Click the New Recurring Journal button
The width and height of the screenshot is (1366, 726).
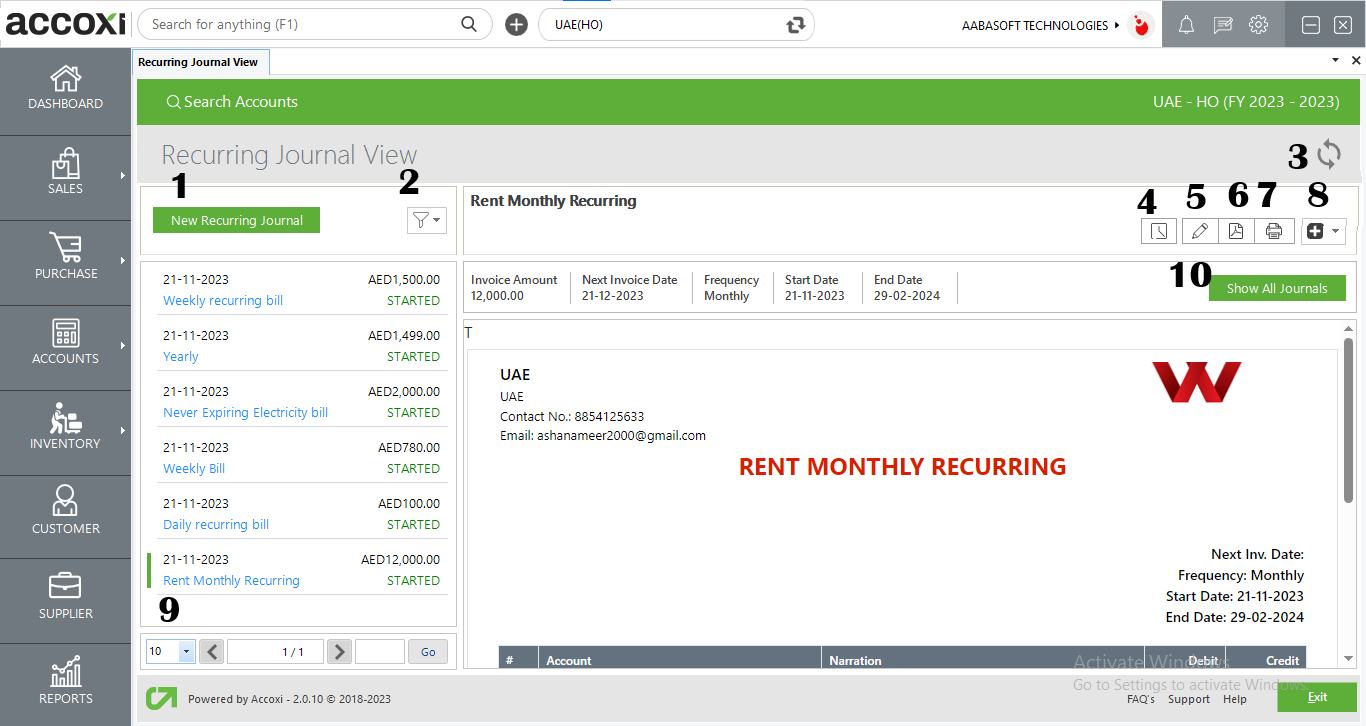[236, 220]
